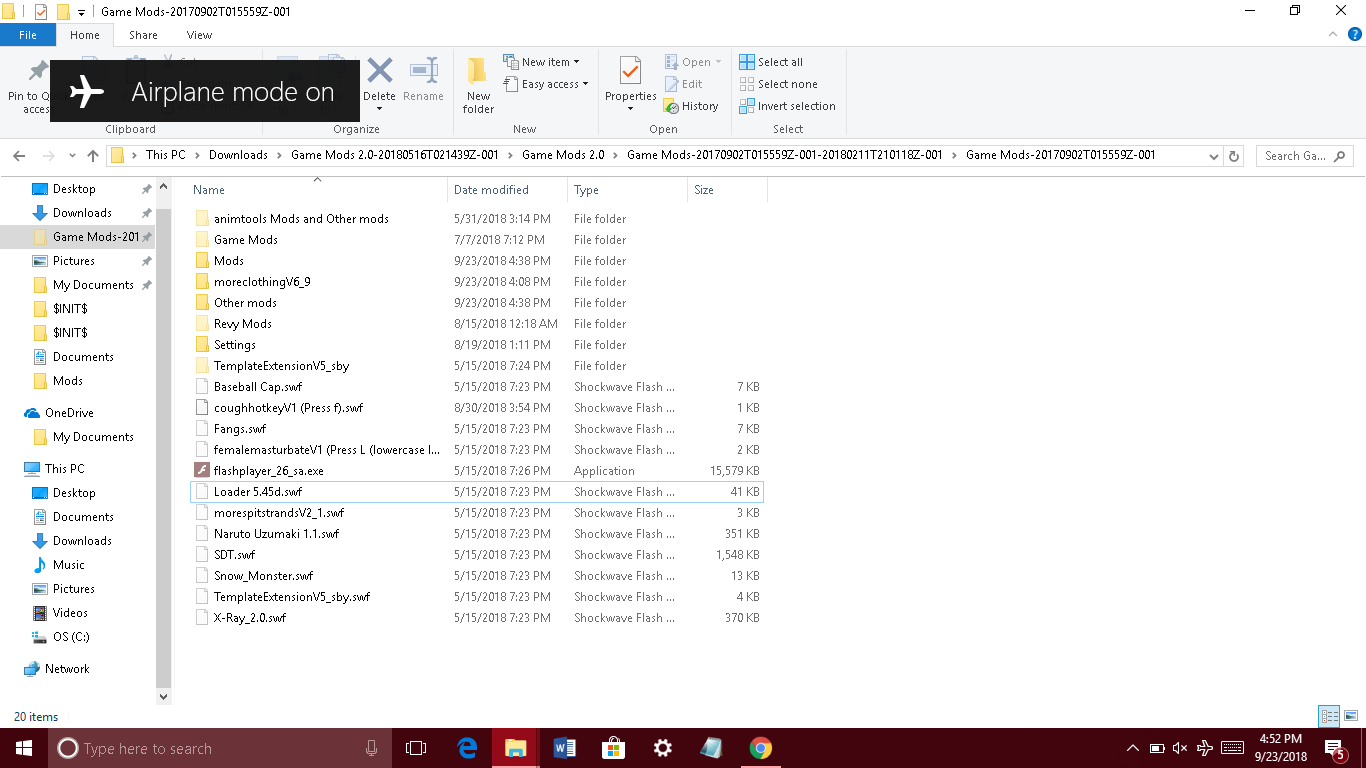Go up one folder level arrow
1366x768 pixels.
[93, 156]
